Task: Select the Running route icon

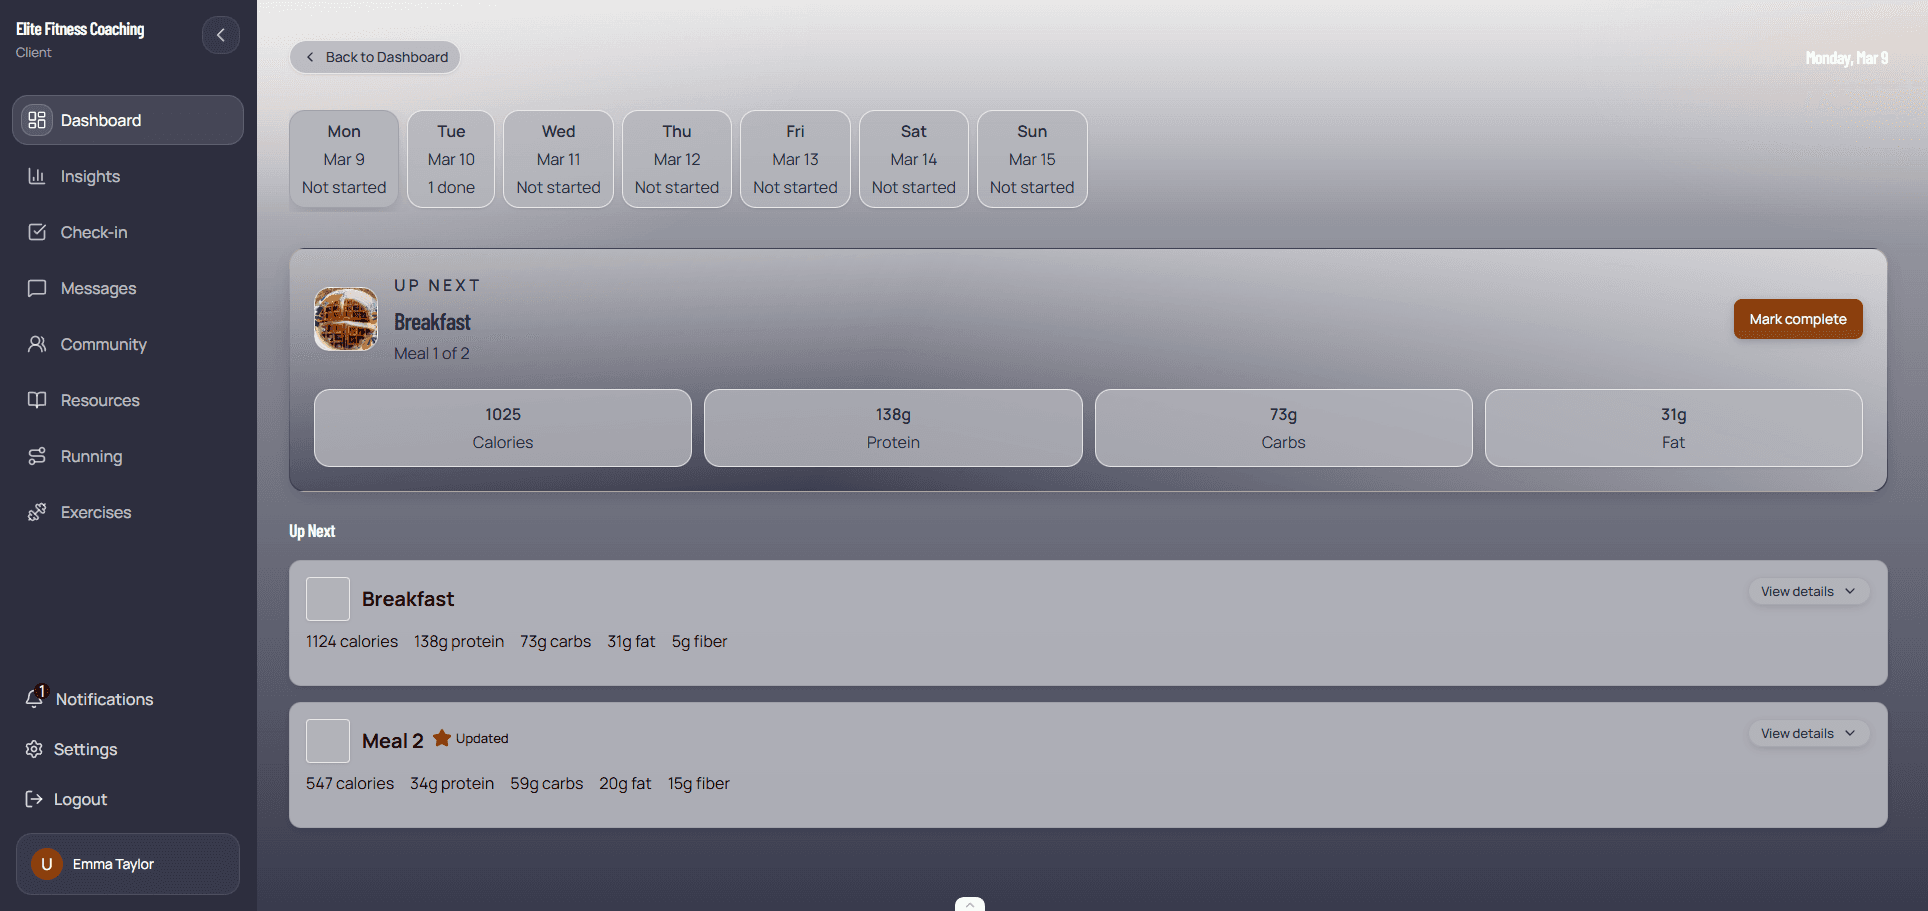Action: (37, 456)
